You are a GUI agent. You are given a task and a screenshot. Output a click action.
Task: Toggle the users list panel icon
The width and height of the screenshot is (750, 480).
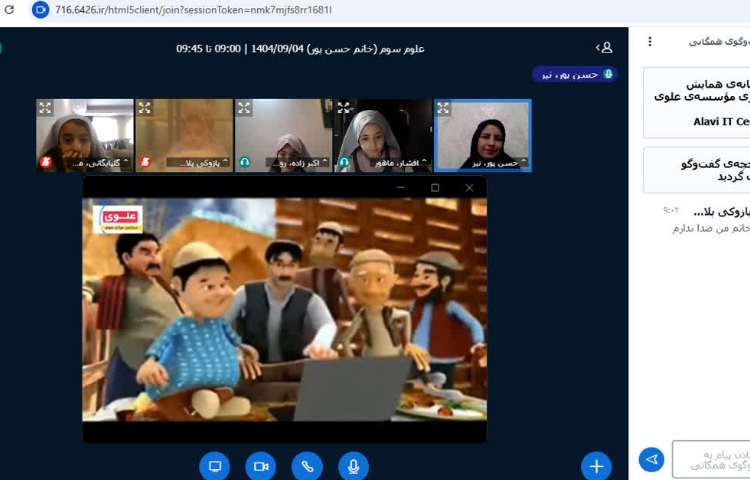point(604,47)
